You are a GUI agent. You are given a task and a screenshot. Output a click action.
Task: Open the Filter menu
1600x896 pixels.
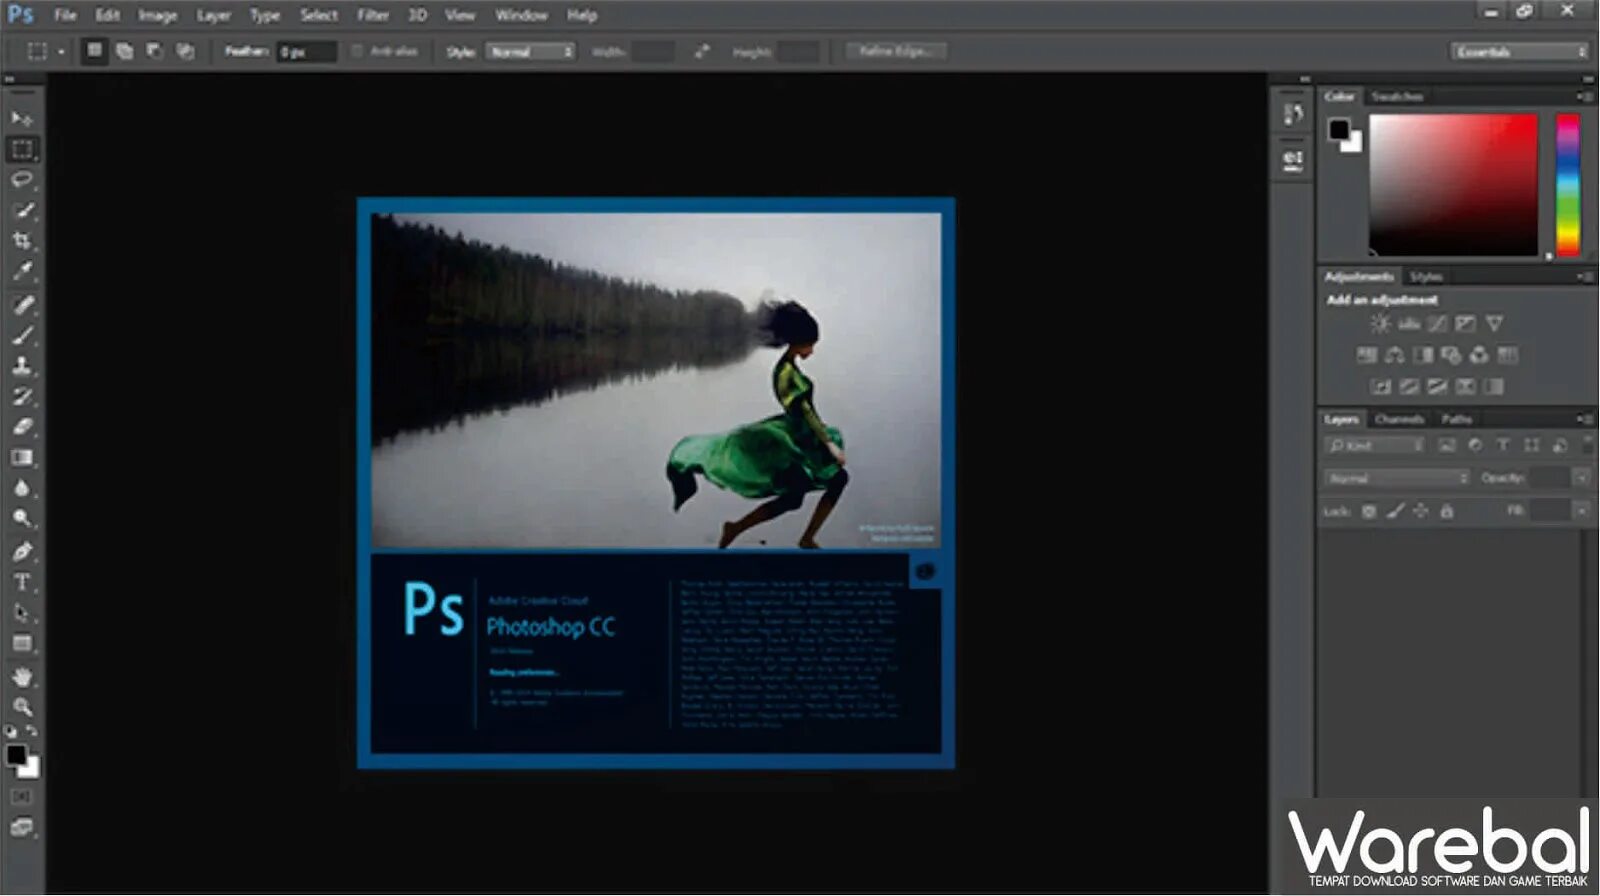point(373,15)
